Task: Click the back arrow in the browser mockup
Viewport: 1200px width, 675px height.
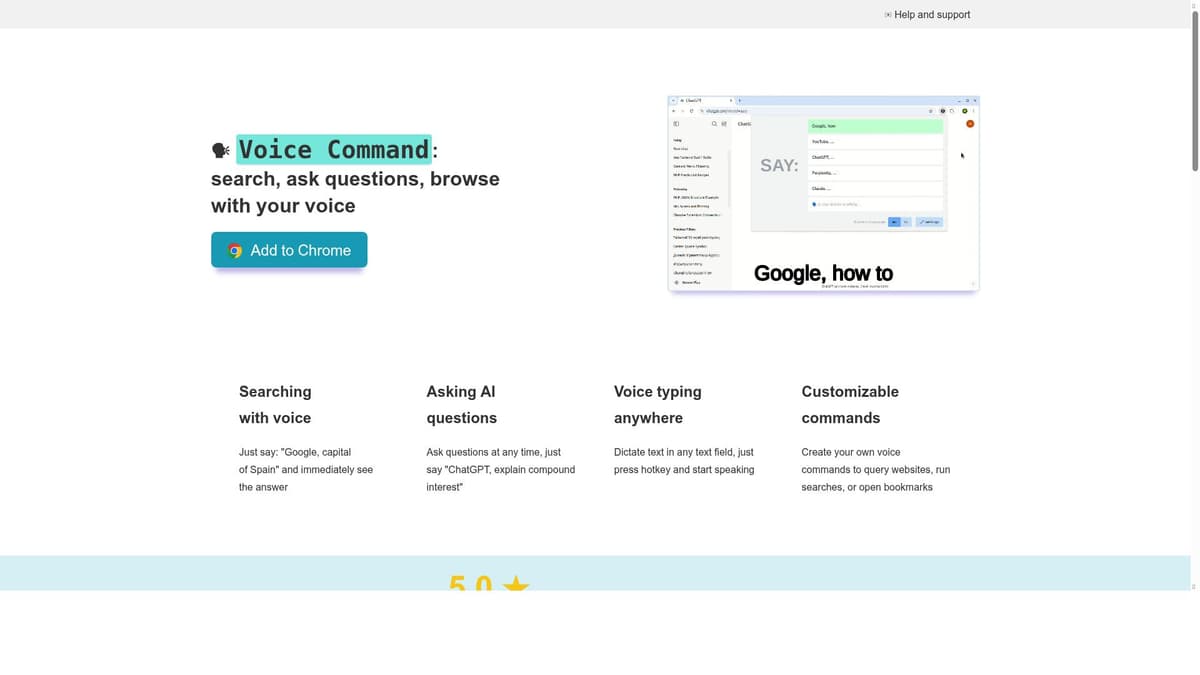Action: click(674, 110)
